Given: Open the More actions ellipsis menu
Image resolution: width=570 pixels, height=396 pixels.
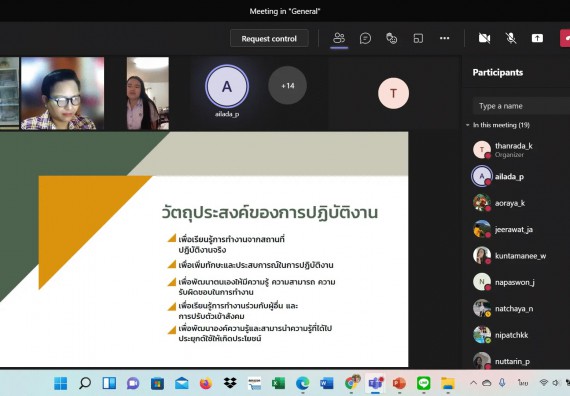Looking at the screenshot, I should tap(444, 38).
